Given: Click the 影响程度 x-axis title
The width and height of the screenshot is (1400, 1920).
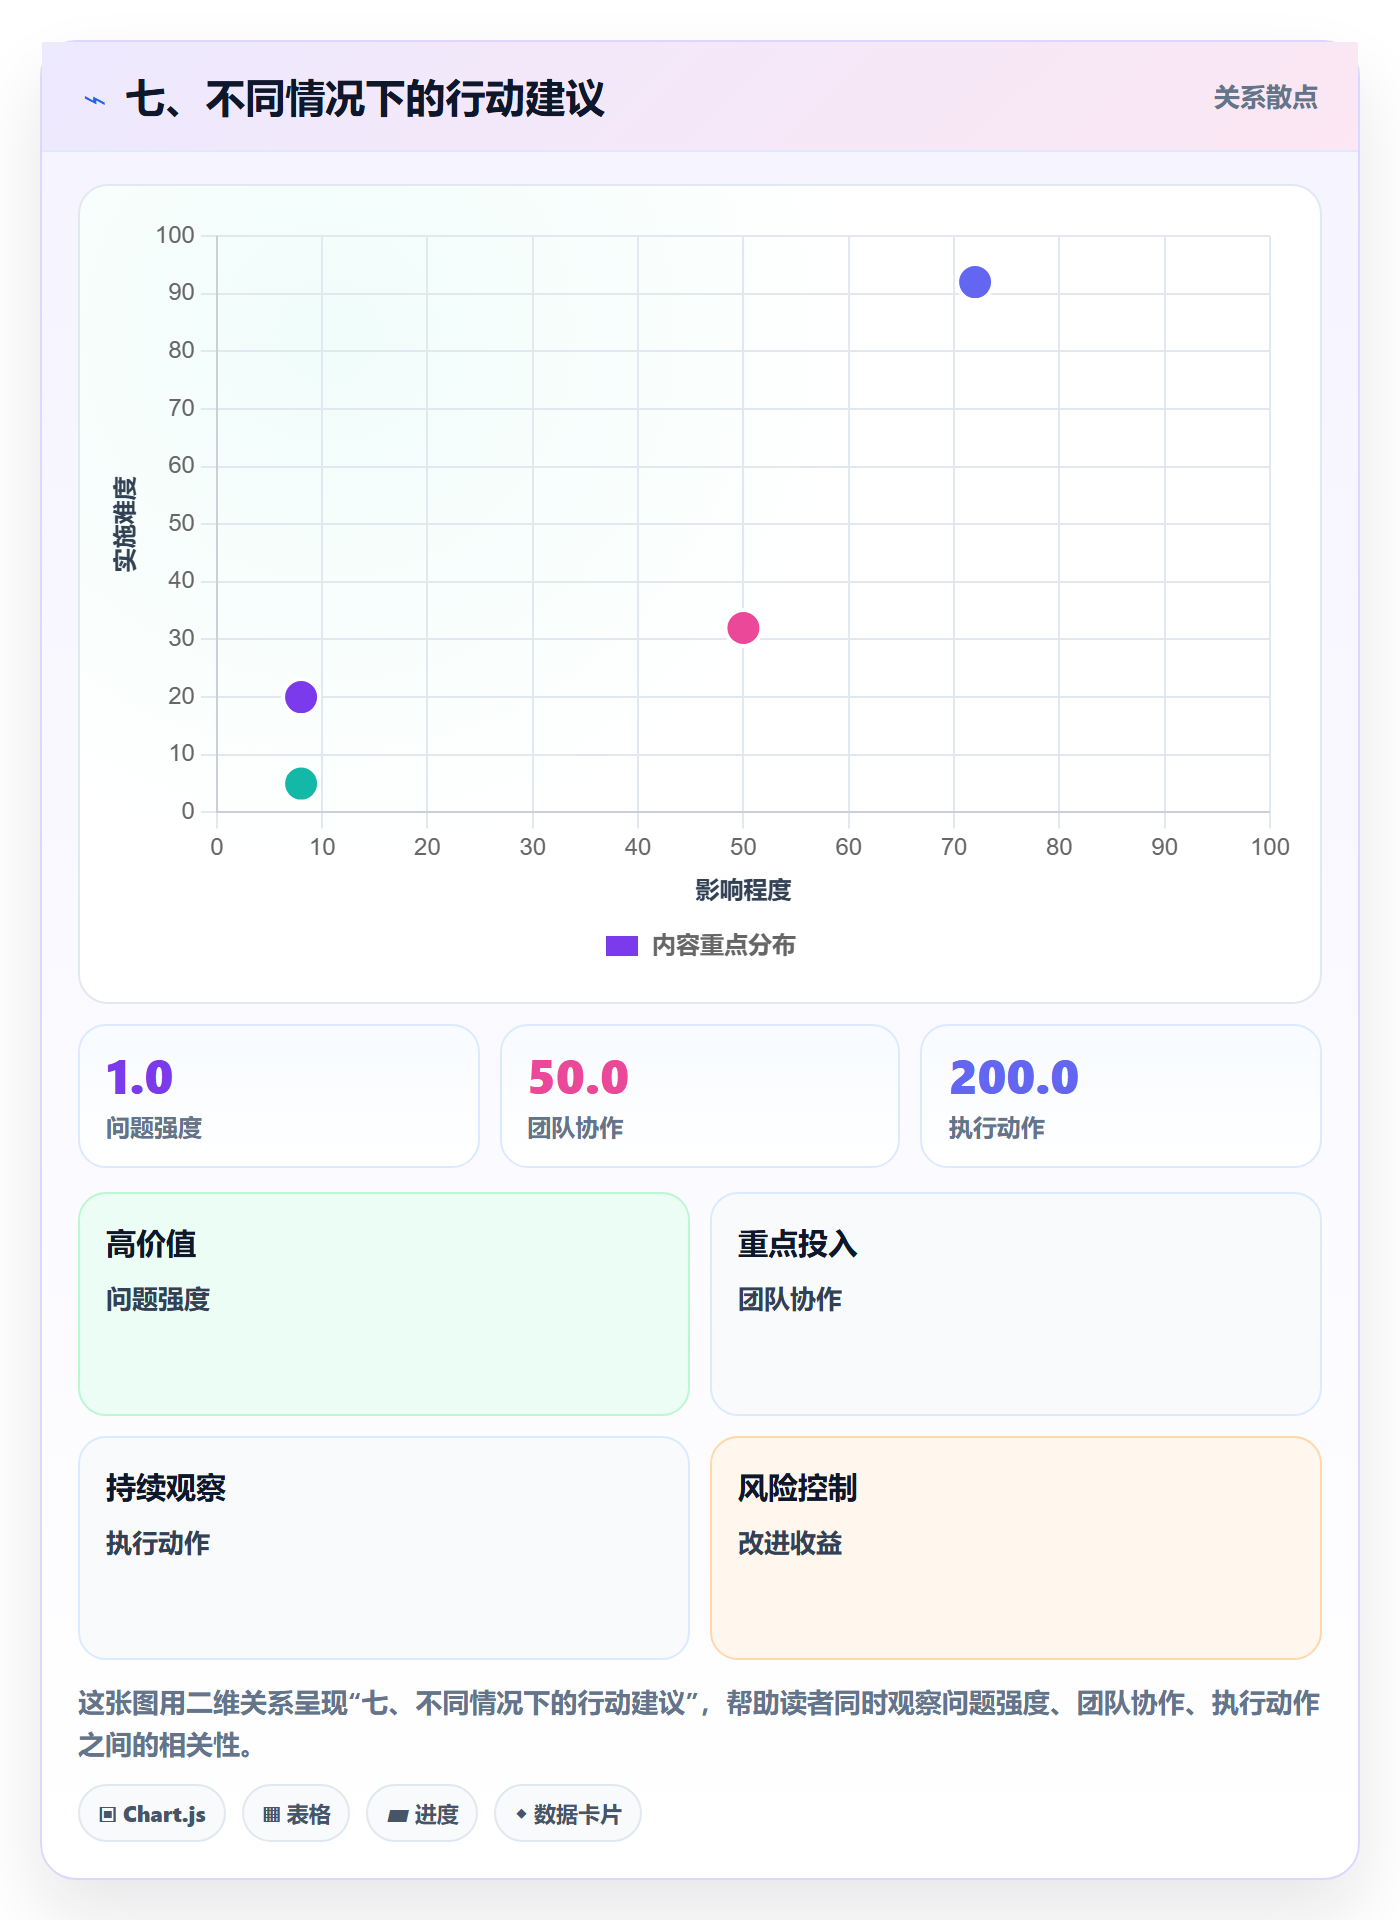Looking at the screenshot, I should [743, 890].
